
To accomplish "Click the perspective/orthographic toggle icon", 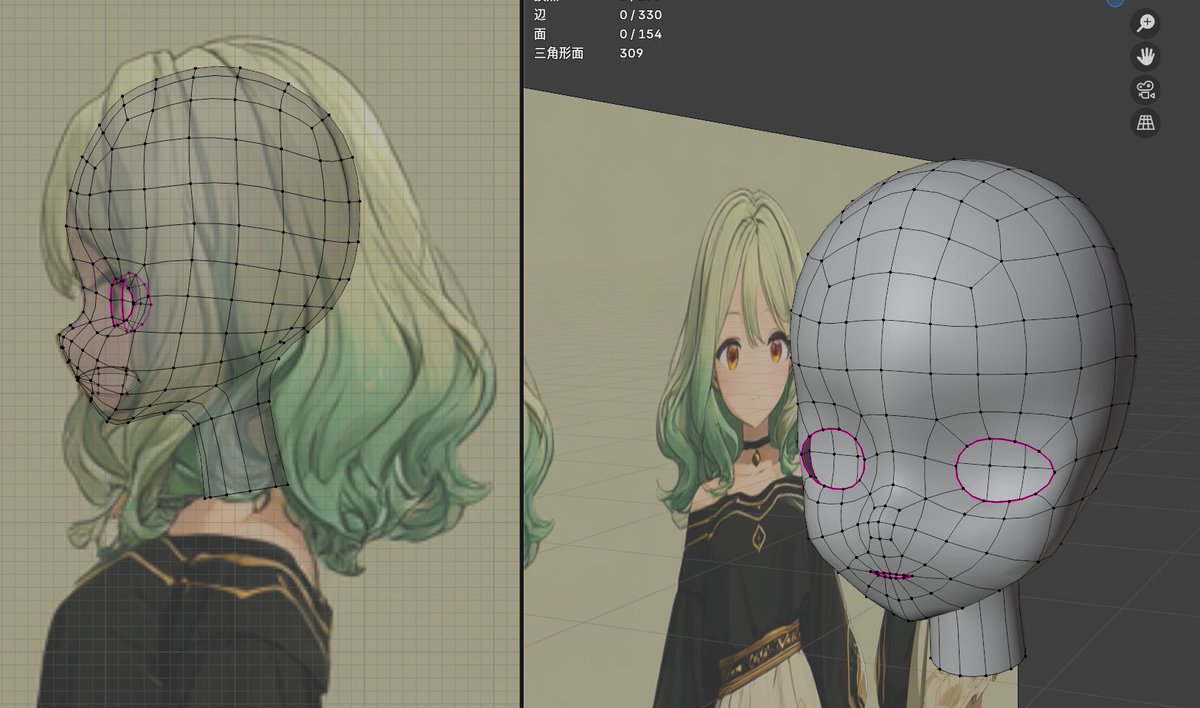I will (x=1145, y=123).
